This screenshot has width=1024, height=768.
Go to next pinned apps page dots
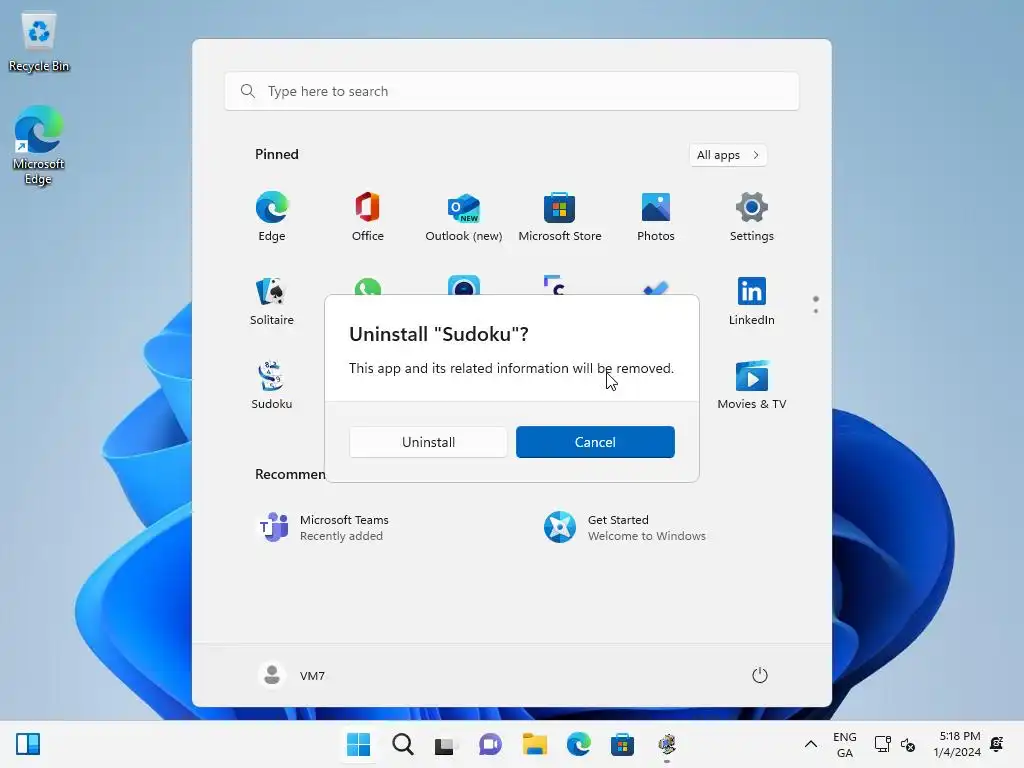click(x=816, y=305)
